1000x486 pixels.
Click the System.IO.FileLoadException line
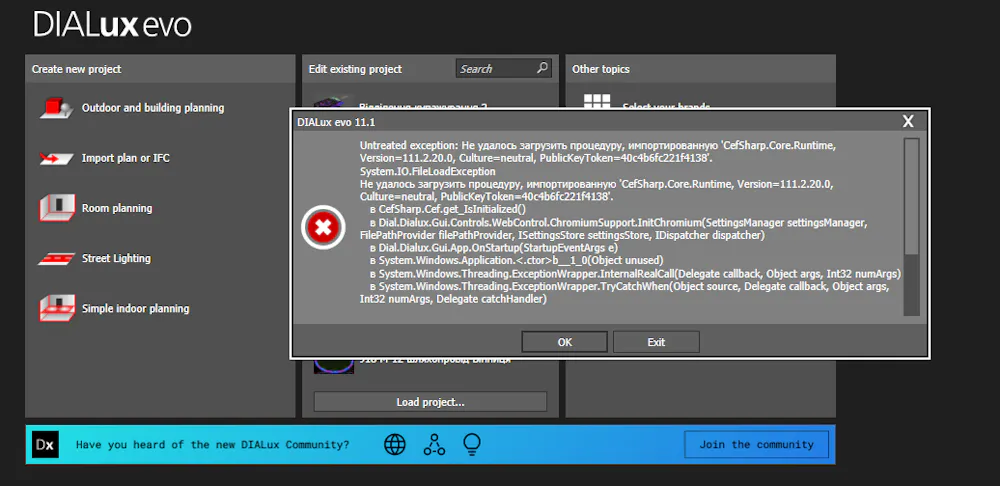tap(427, 171)
